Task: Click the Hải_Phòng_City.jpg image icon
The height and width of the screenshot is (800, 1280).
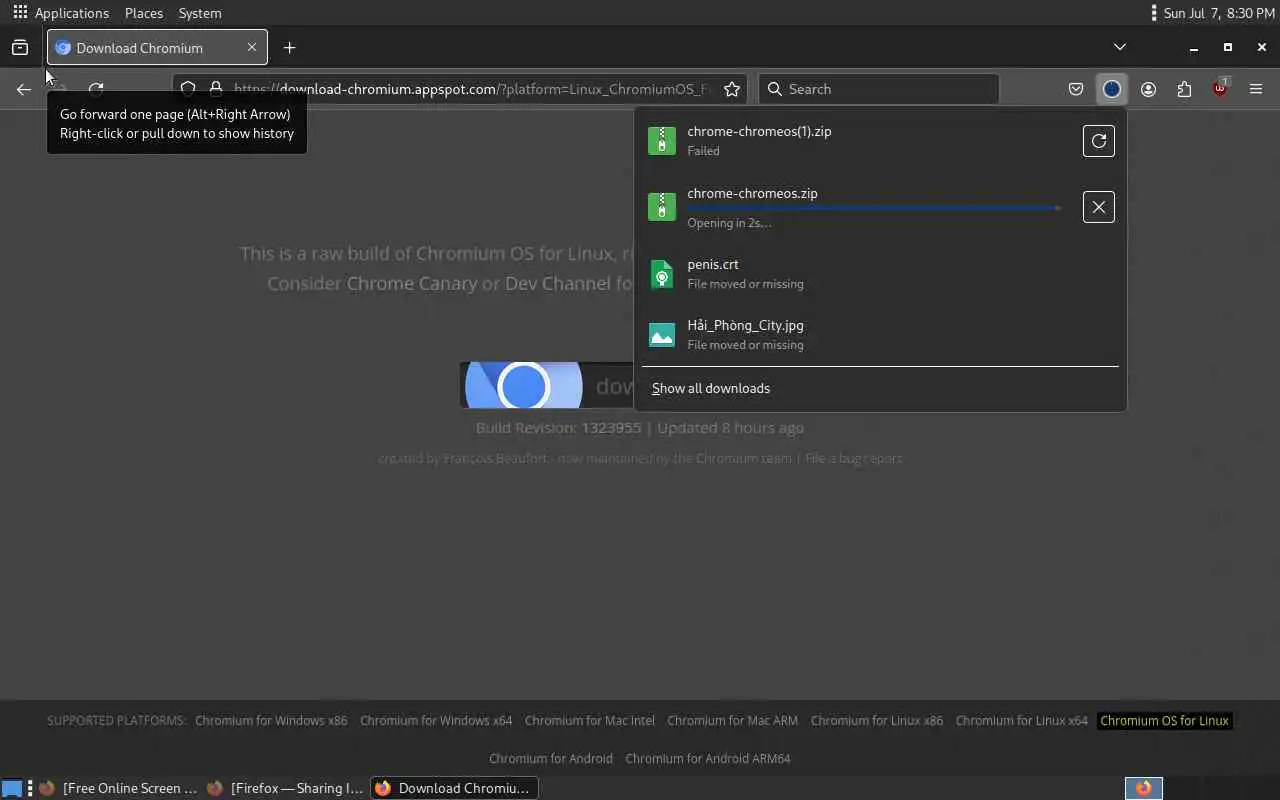Action: coord(662,335)
